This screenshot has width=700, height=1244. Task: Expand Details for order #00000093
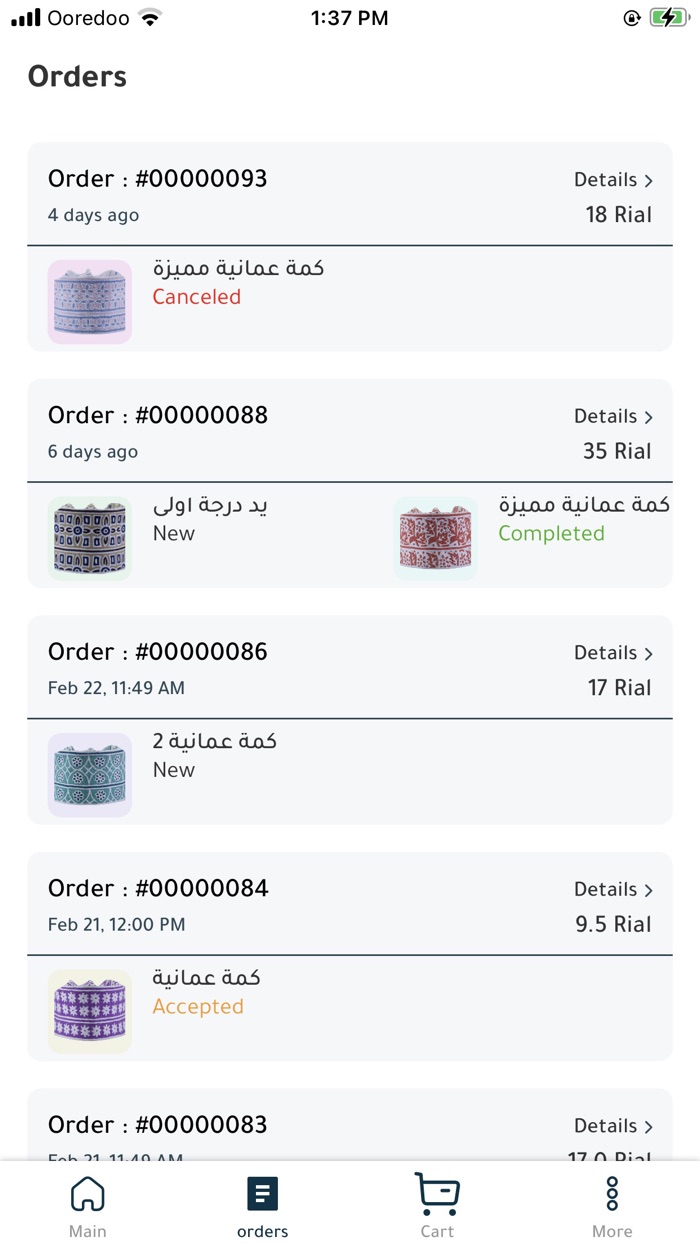click(613, 180)
